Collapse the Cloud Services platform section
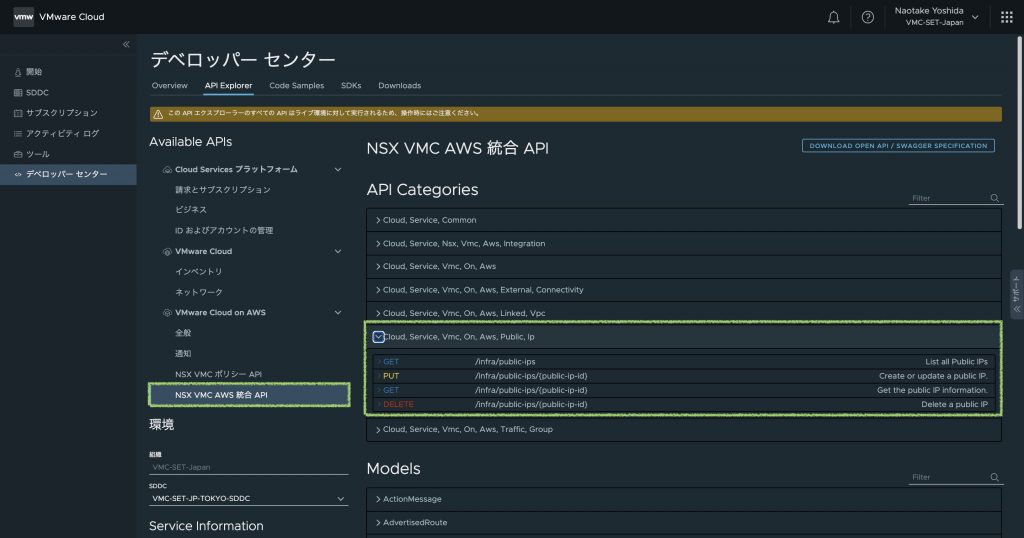This screenshot has height=538, width=1024. click(338, 170)
